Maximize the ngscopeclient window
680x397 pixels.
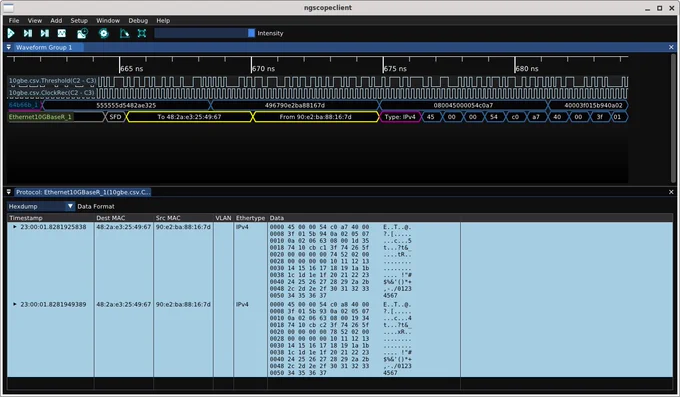click(x=659, y=8)
